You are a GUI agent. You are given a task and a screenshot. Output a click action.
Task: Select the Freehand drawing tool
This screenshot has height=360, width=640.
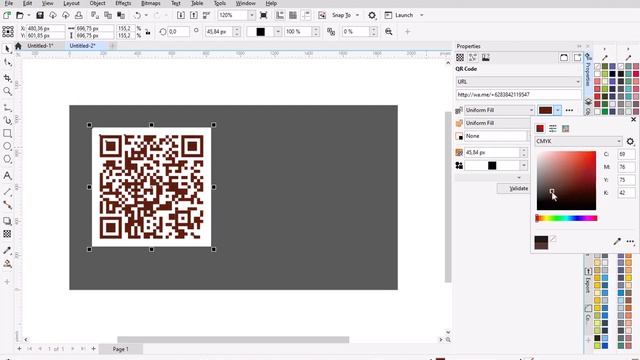pos(7,107)
